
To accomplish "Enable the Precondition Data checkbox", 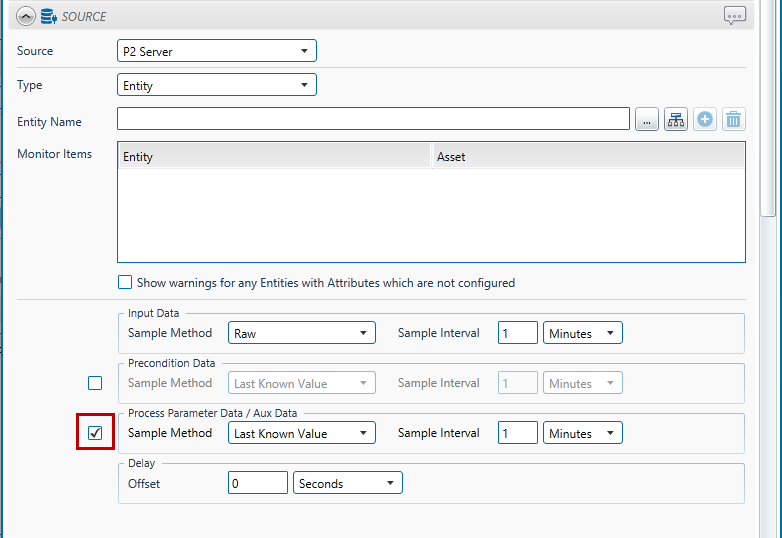I will pyautogui.click(x=95, y=383).
